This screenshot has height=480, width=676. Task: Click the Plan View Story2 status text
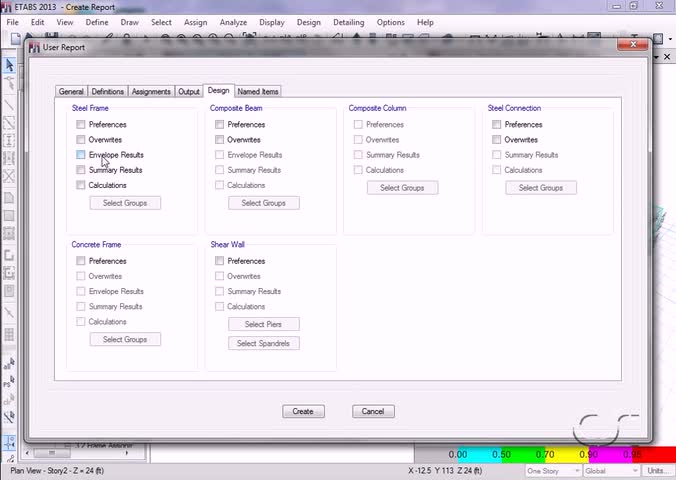[x=57, y=471]
